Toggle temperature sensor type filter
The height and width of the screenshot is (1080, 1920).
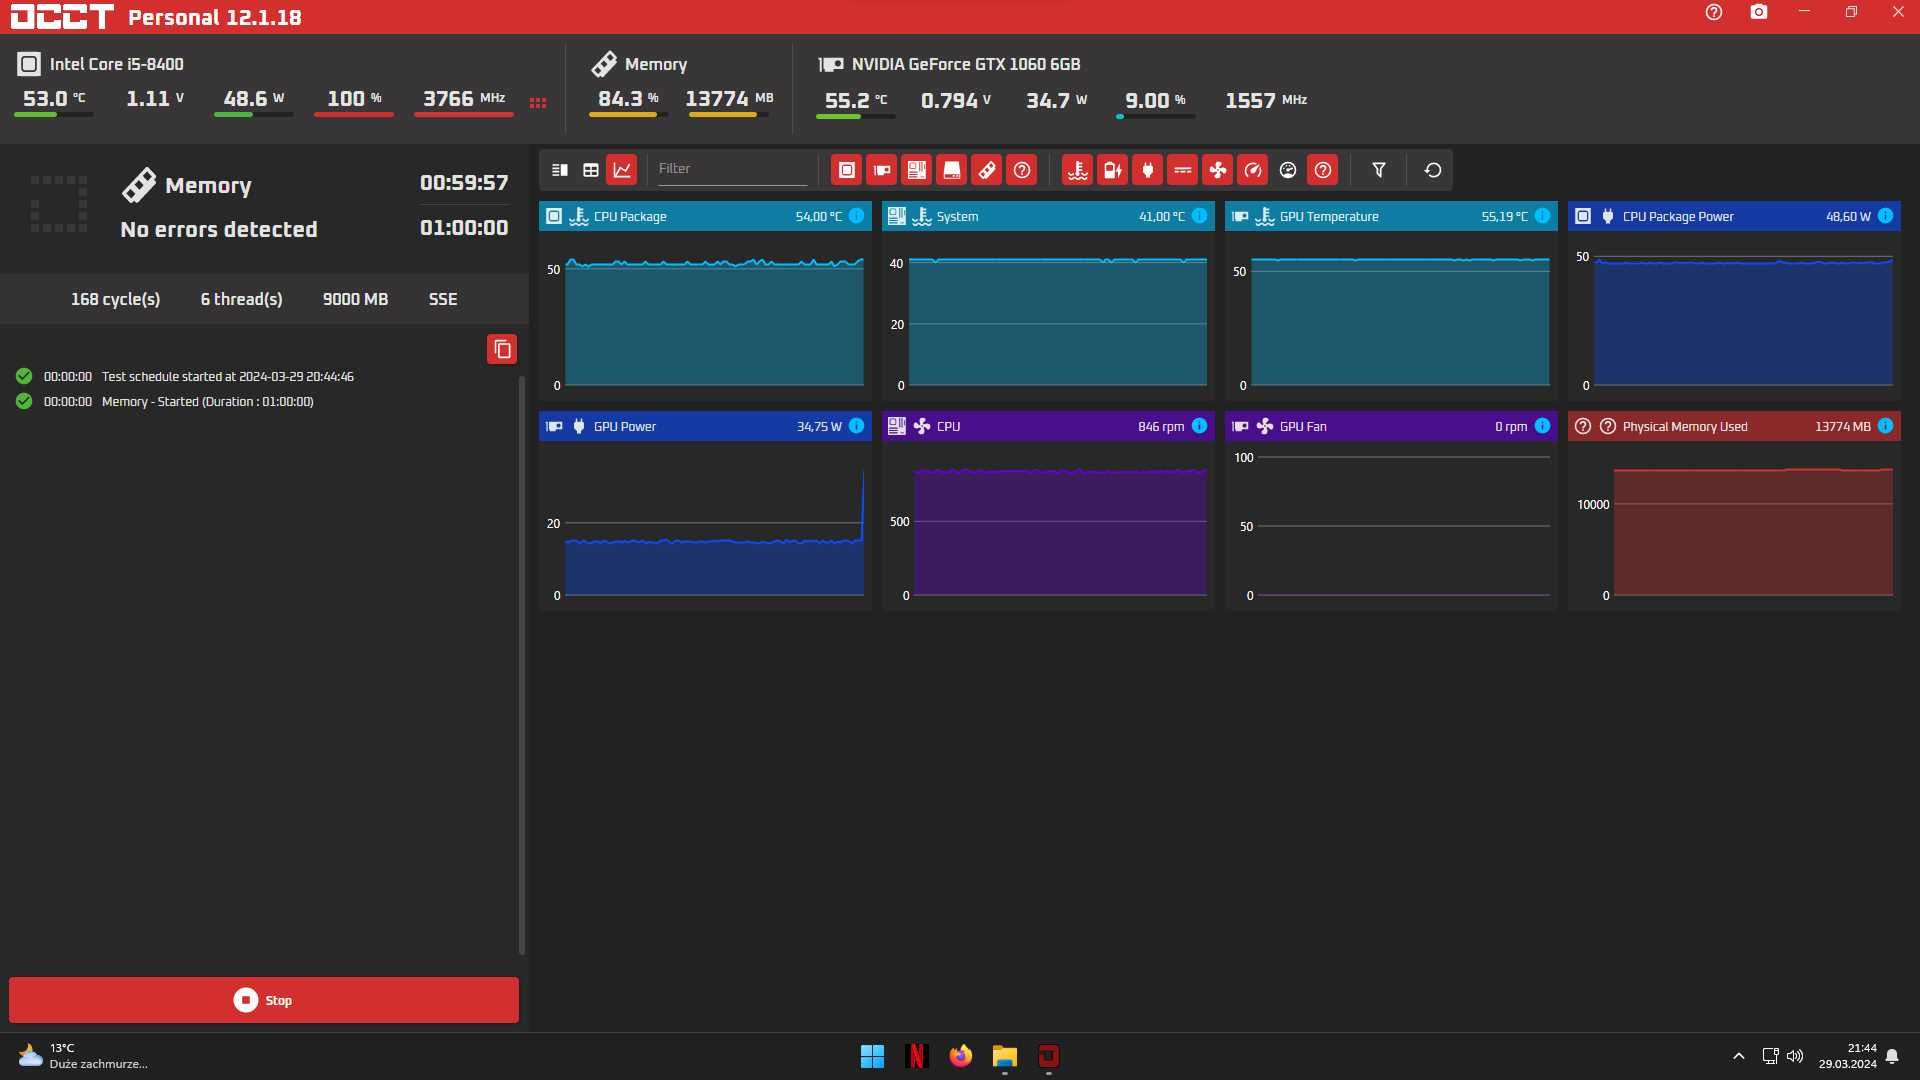1078,170
